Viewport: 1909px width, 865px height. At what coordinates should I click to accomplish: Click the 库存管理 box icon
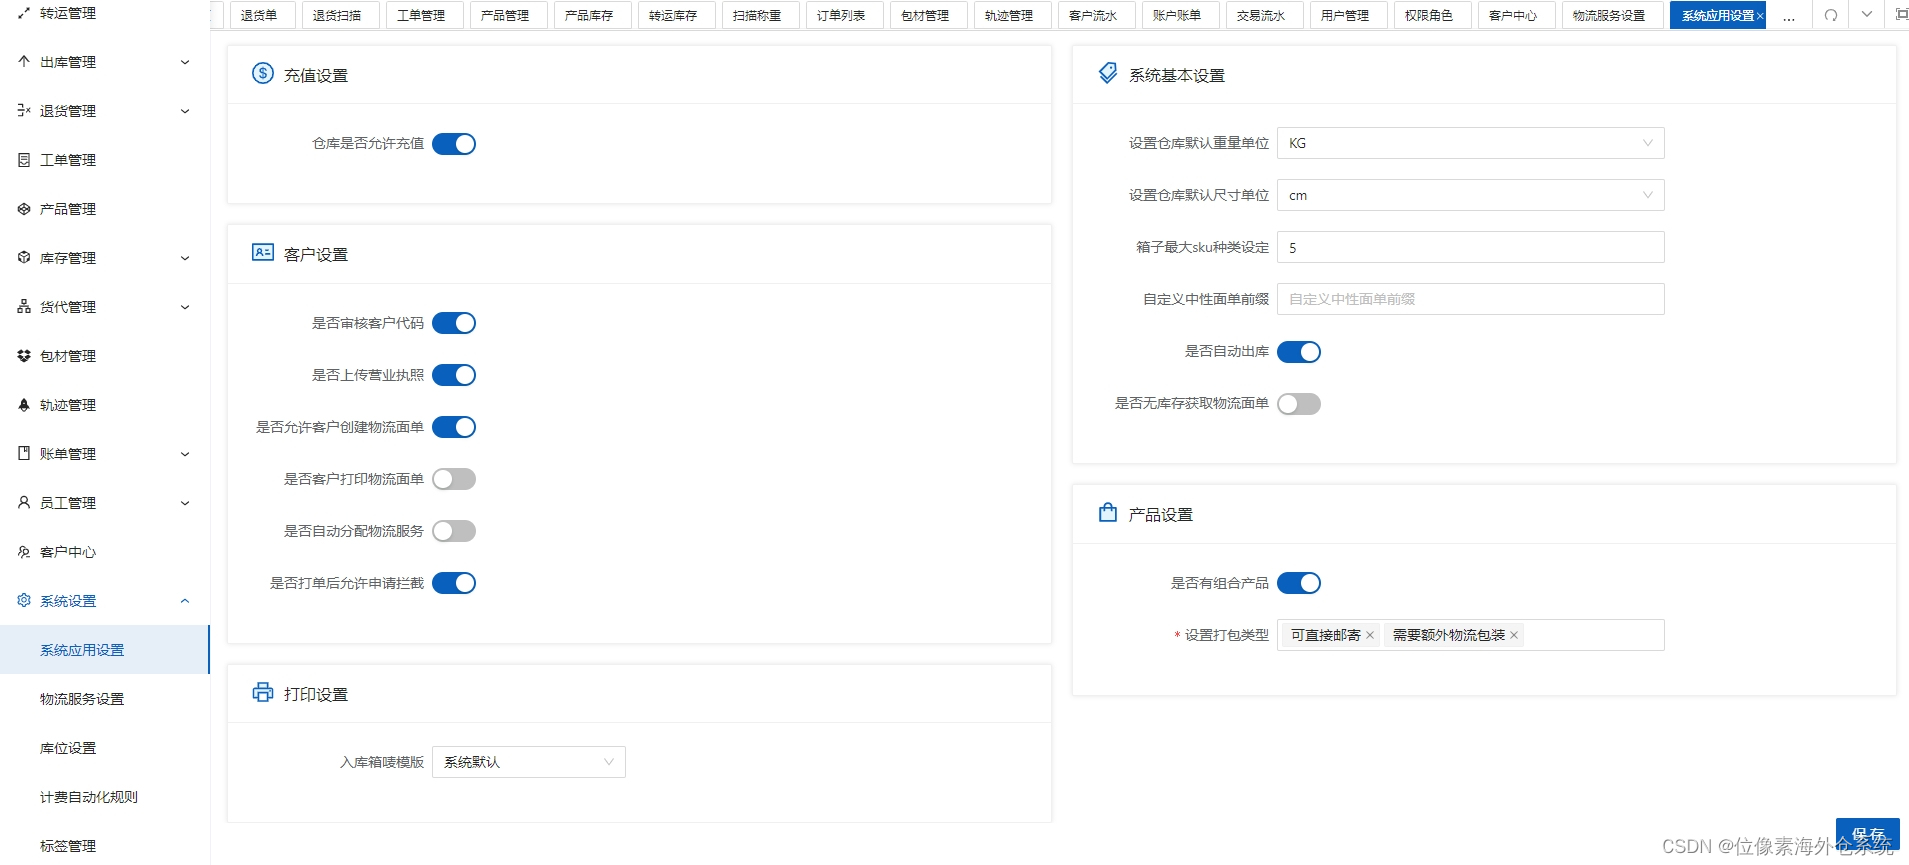point(24,257)
